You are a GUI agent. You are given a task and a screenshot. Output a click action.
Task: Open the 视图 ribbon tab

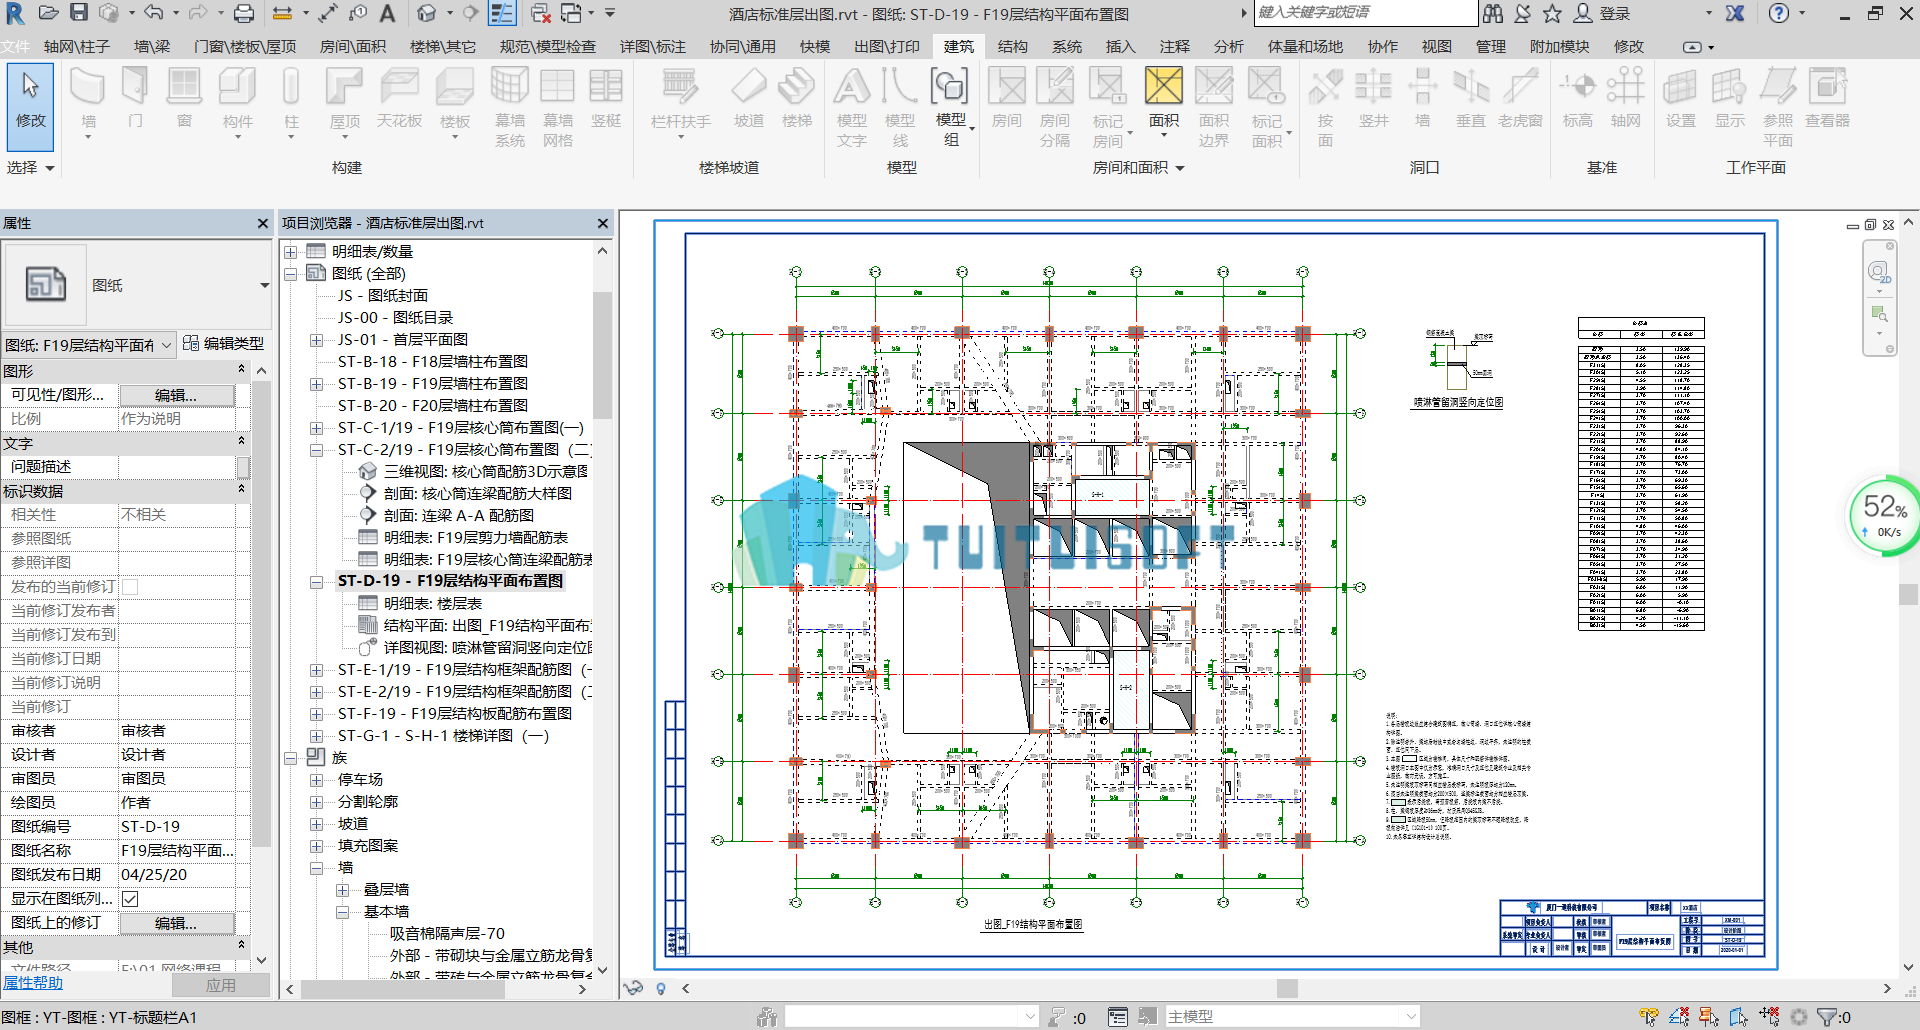pyautogui.click(x=1437, y=47)
